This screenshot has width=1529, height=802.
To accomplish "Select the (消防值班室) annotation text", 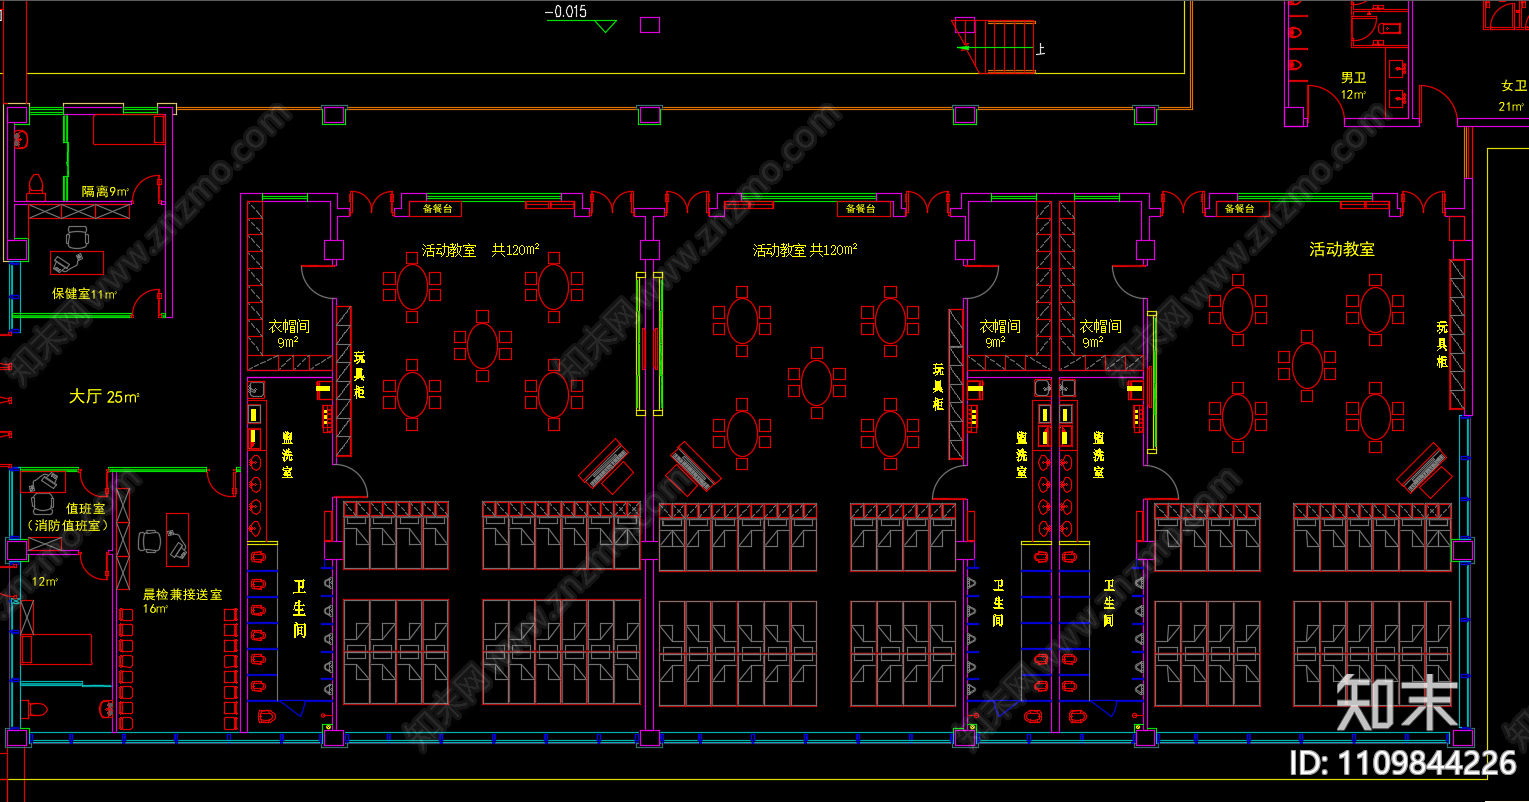I will click(x=68, y=526).
